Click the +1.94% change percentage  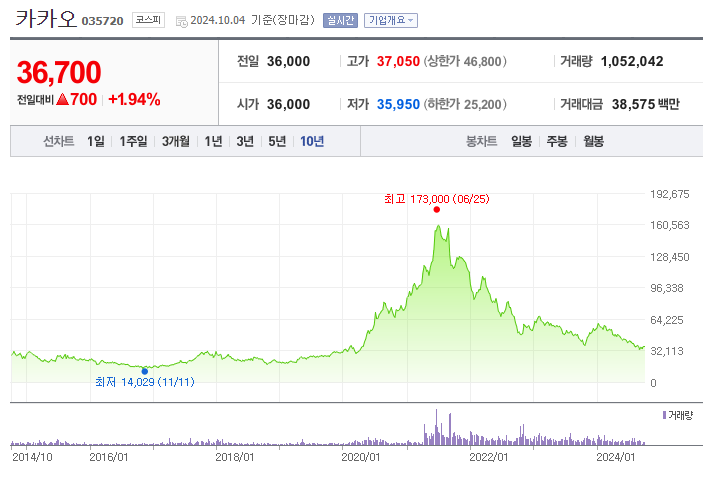point(135,100)
